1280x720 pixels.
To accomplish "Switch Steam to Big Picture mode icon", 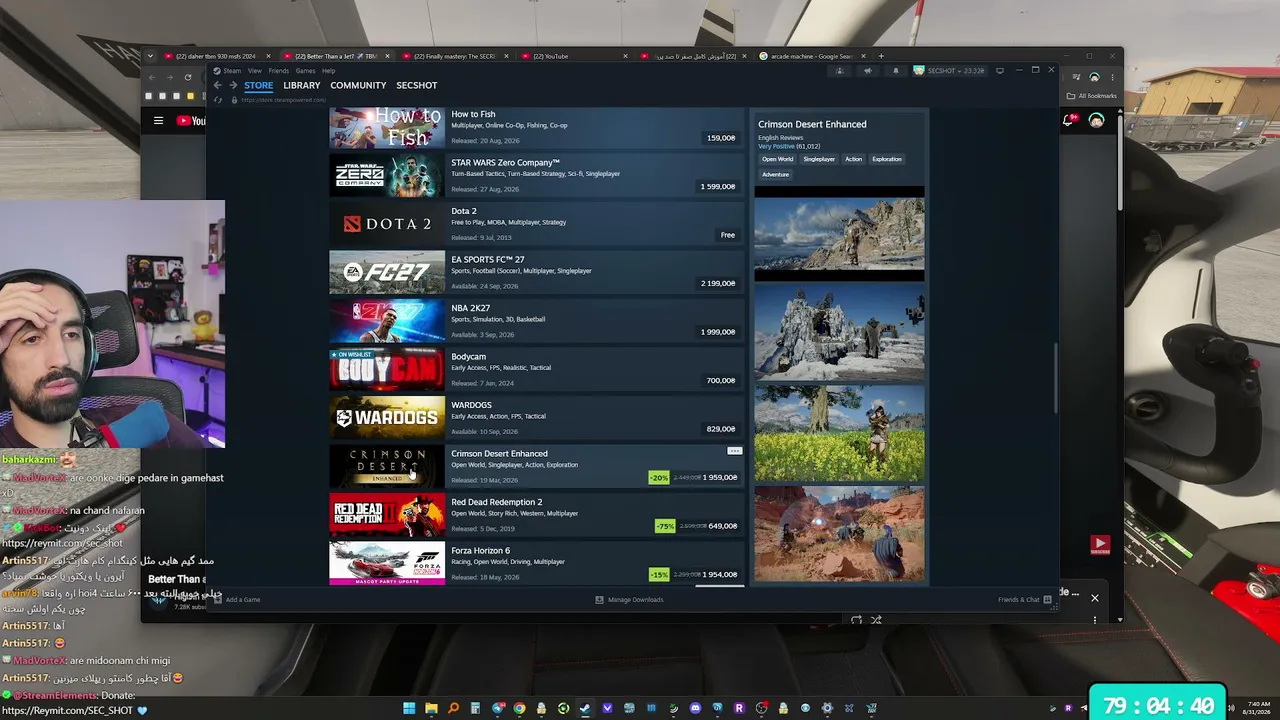I will pos(999,70).
